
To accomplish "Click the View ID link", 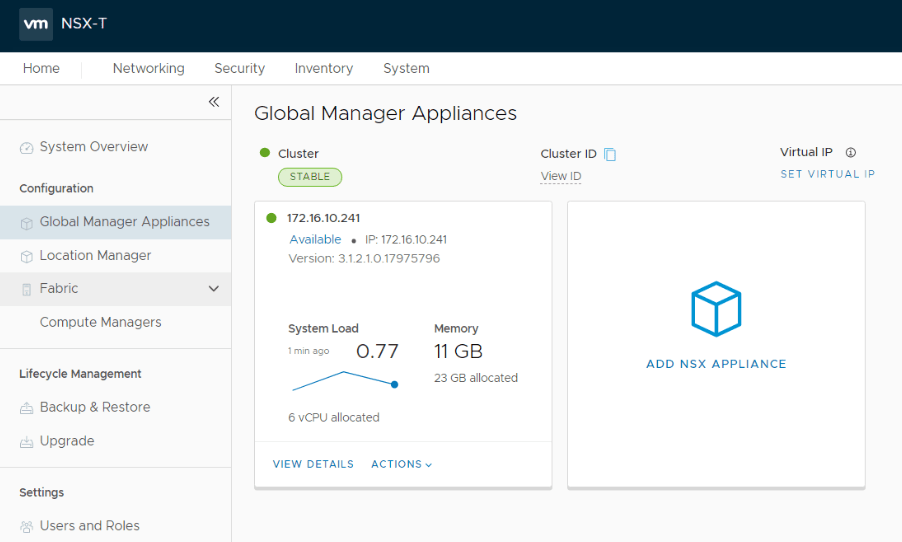I will (561, 176).
